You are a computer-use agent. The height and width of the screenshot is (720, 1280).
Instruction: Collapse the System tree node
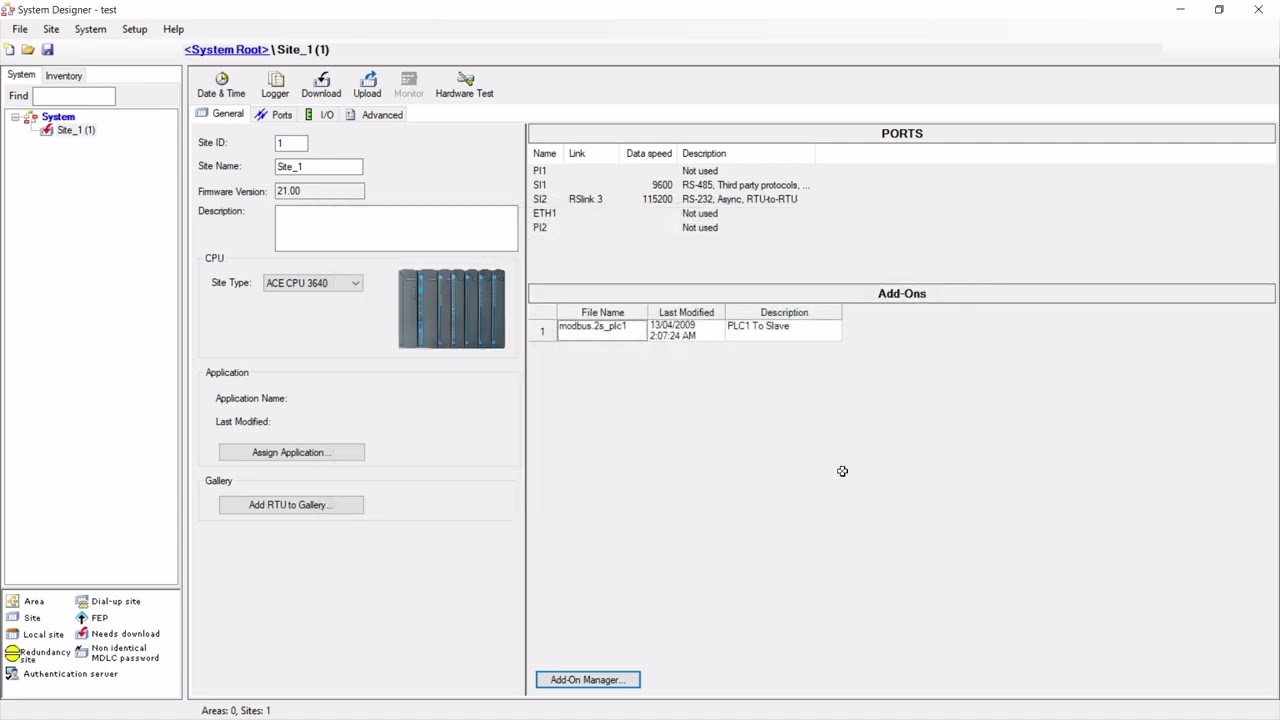16,117
